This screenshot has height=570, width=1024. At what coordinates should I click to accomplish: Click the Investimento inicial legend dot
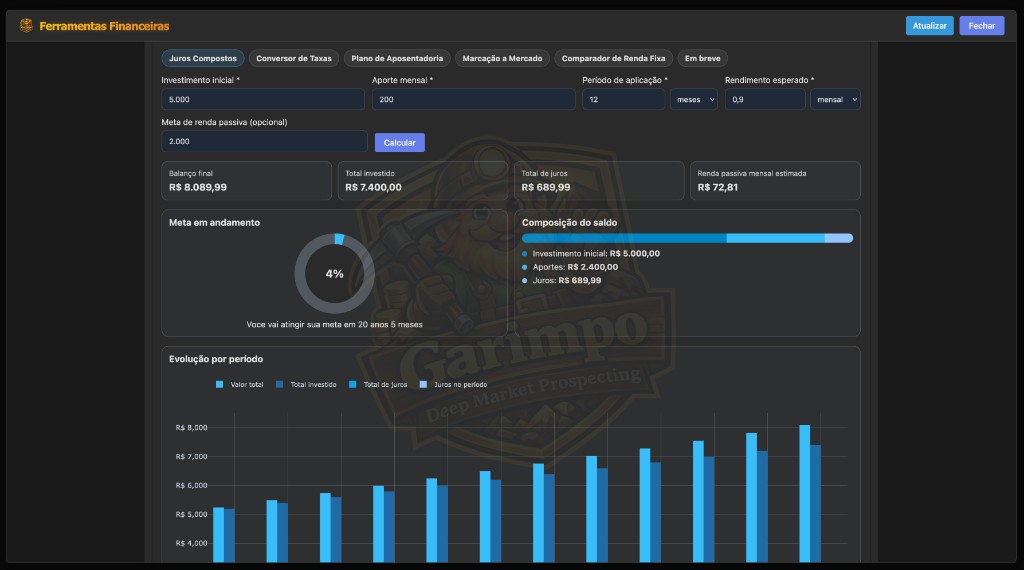(524, 254)
